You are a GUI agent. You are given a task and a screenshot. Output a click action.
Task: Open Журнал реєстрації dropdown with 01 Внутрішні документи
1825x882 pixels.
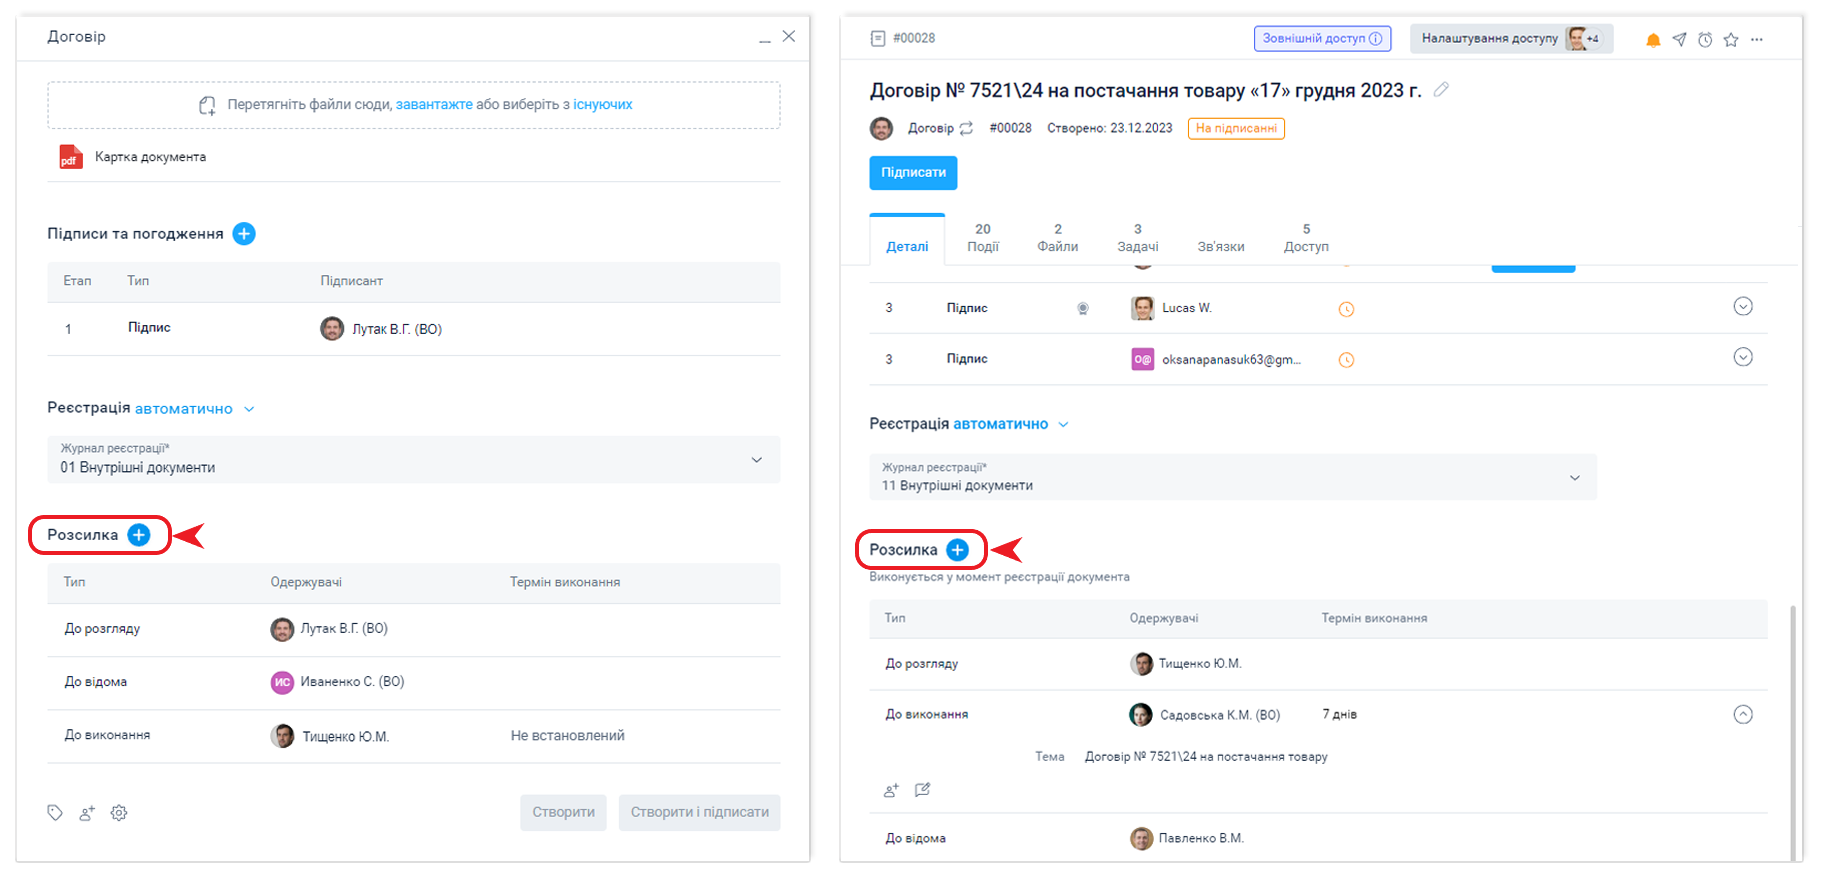414,460
